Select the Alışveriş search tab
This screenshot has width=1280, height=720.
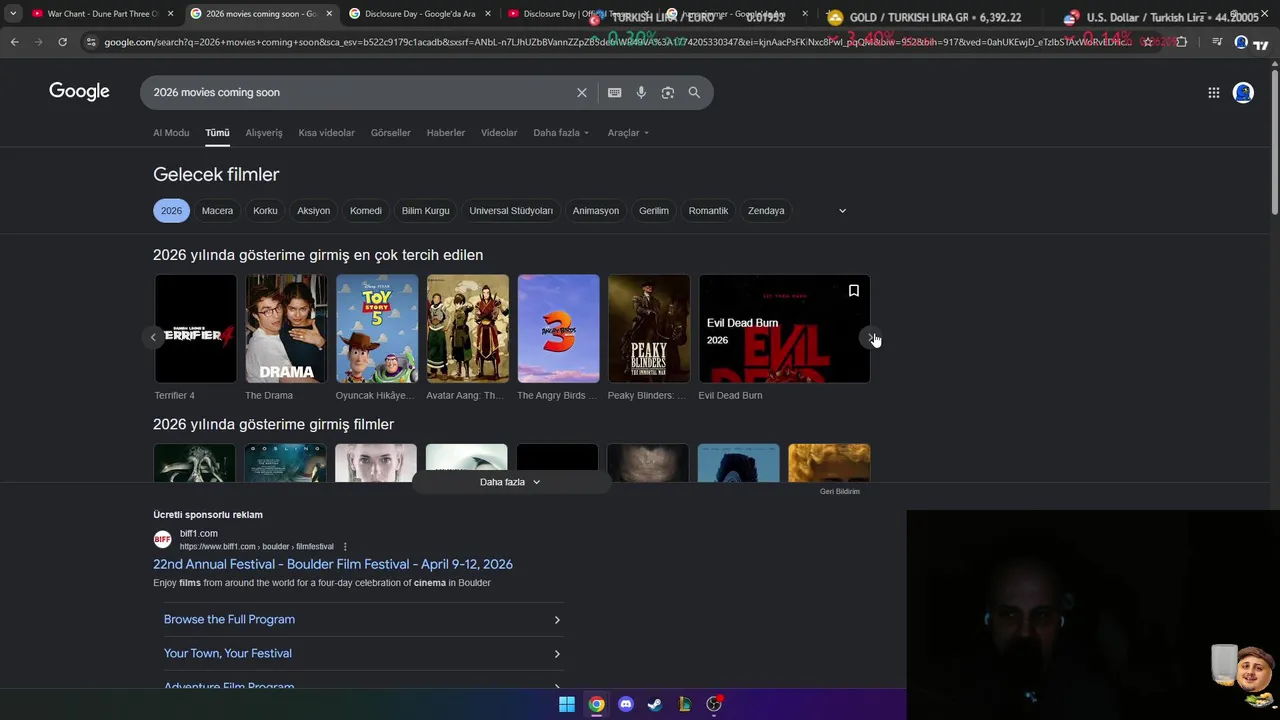264,132
